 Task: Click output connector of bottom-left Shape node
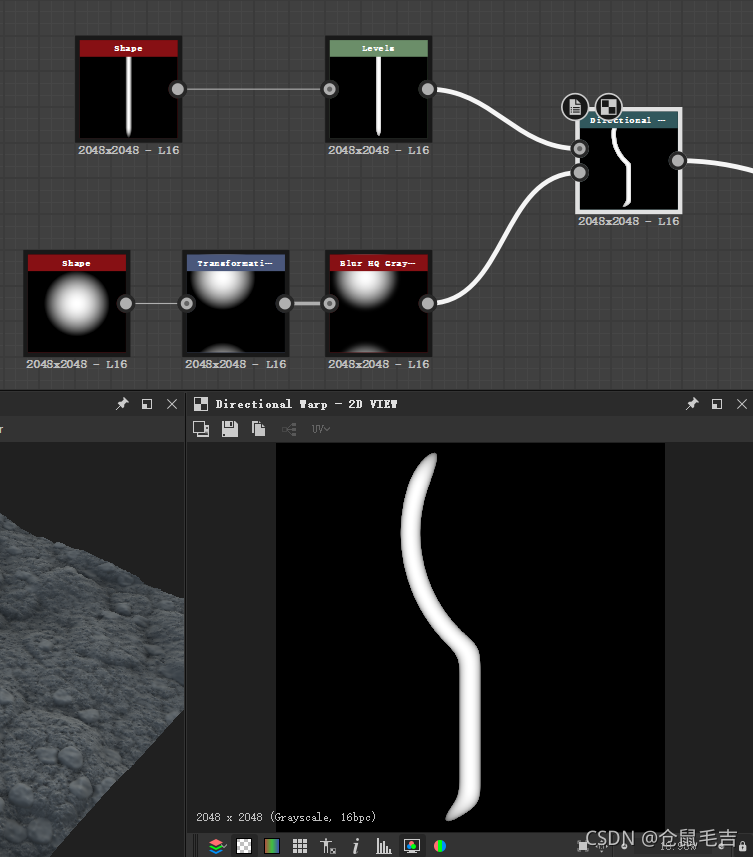(126, 303)
